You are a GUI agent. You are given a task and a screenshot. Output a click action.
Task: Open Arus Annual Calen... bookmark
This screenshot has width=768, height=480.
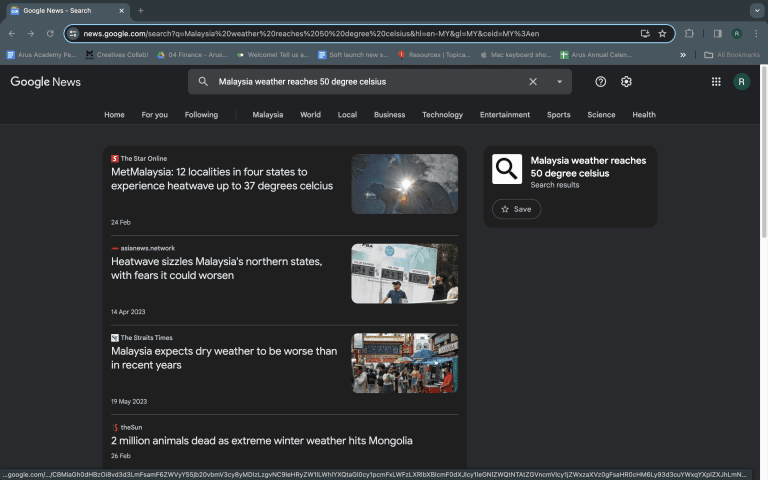[x=596, y=55]
